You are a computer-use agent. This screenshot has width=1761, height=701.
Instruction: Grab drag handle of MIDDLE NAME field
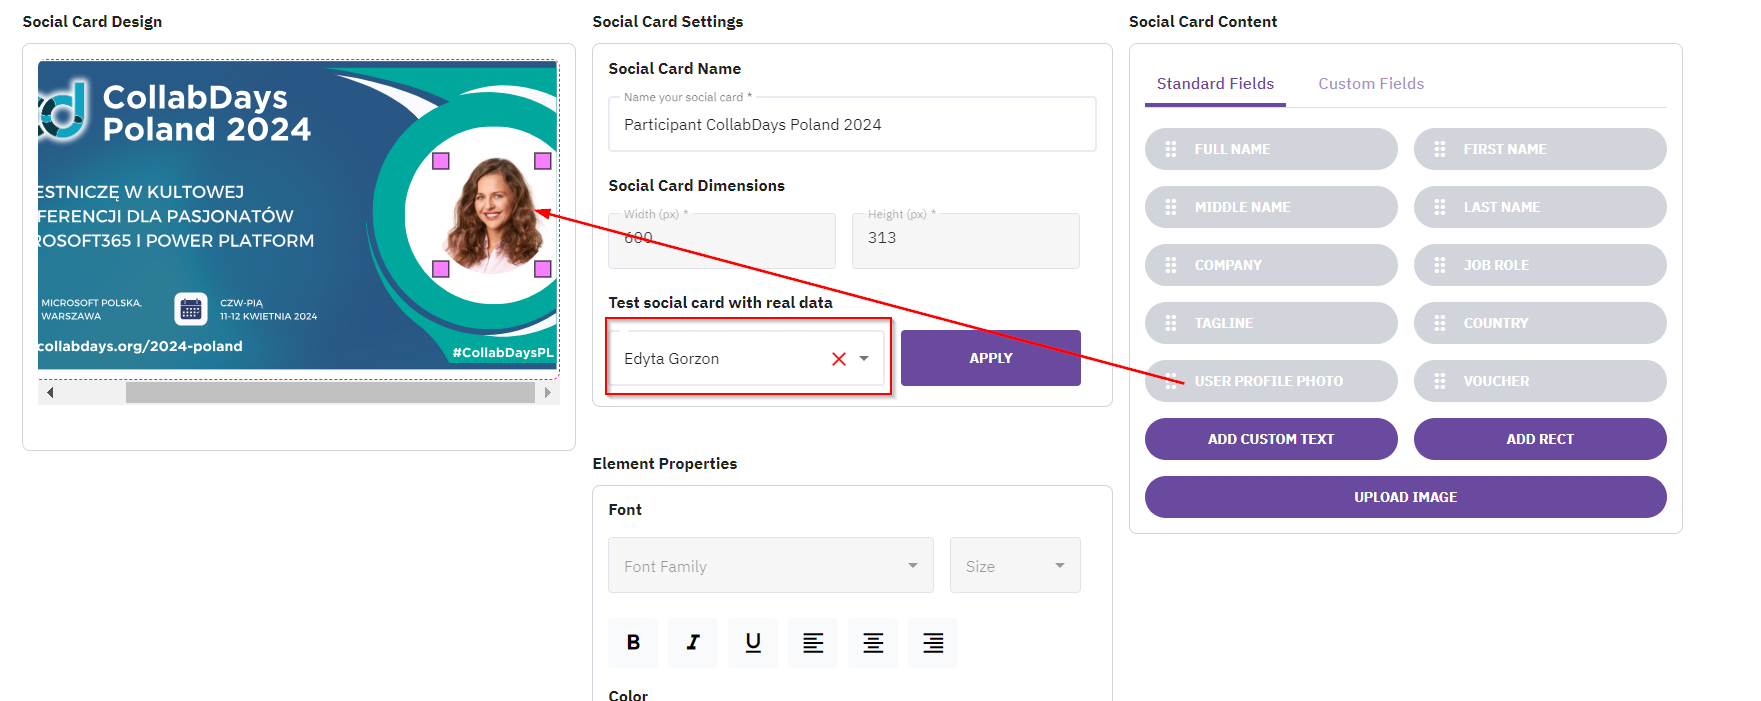[1171, 207]
